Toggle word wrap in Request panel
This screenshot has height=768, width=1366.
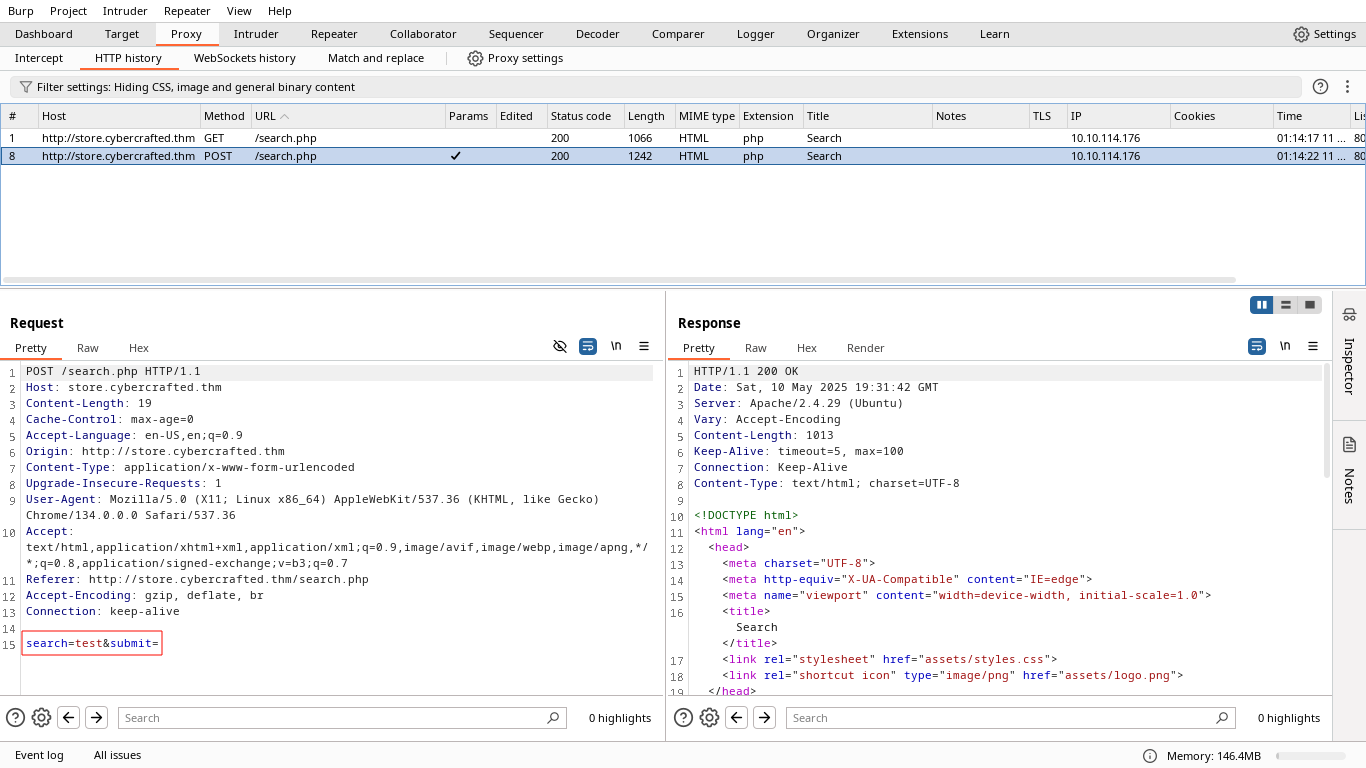(x=588, y=346)
